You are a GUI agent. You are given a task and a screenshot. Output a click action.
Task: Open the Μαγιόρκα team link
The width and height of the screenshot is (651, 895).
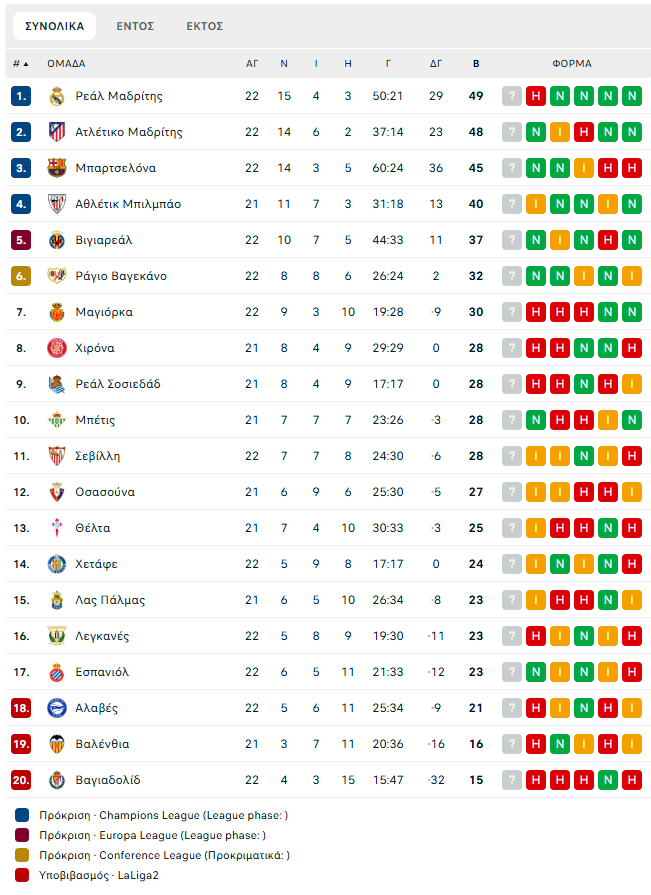[x=104, y=312]
